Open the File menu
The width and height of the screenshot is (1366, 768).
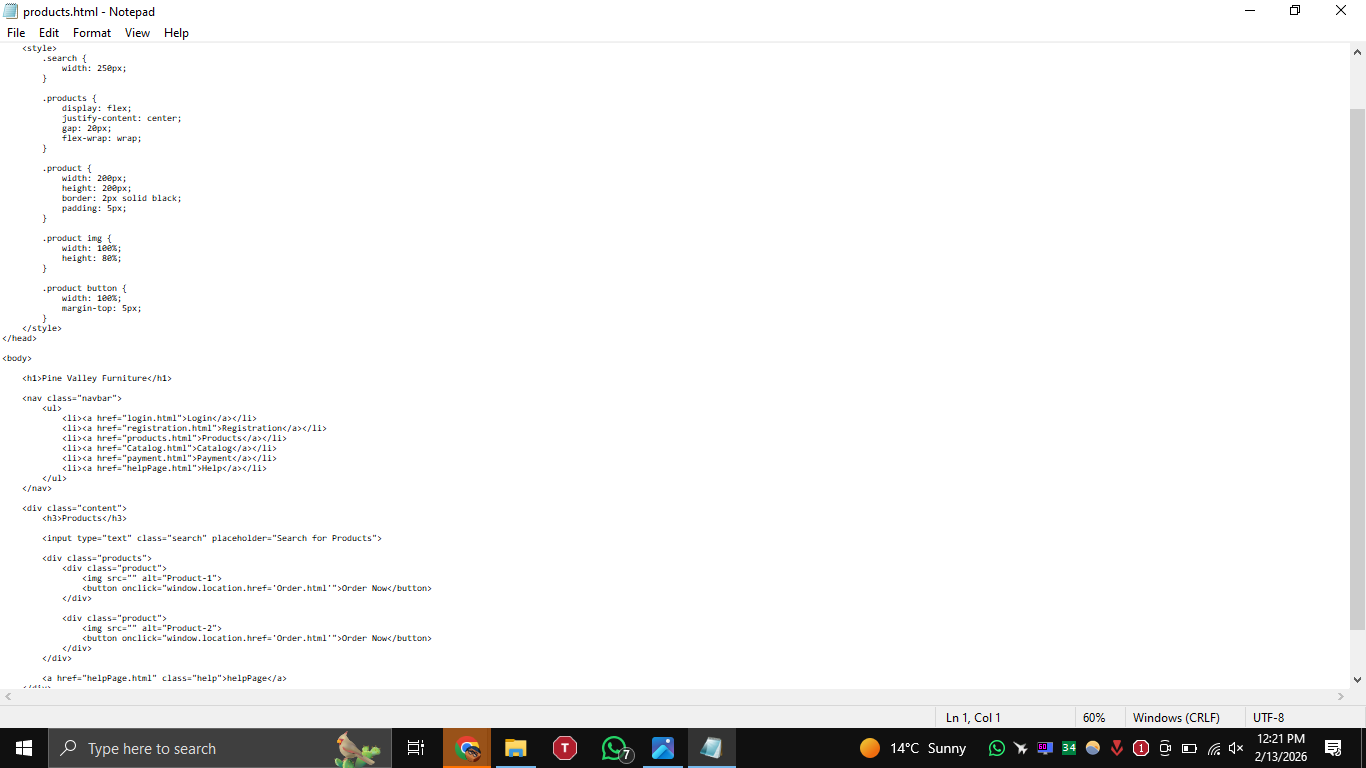[x=16, y=32]
